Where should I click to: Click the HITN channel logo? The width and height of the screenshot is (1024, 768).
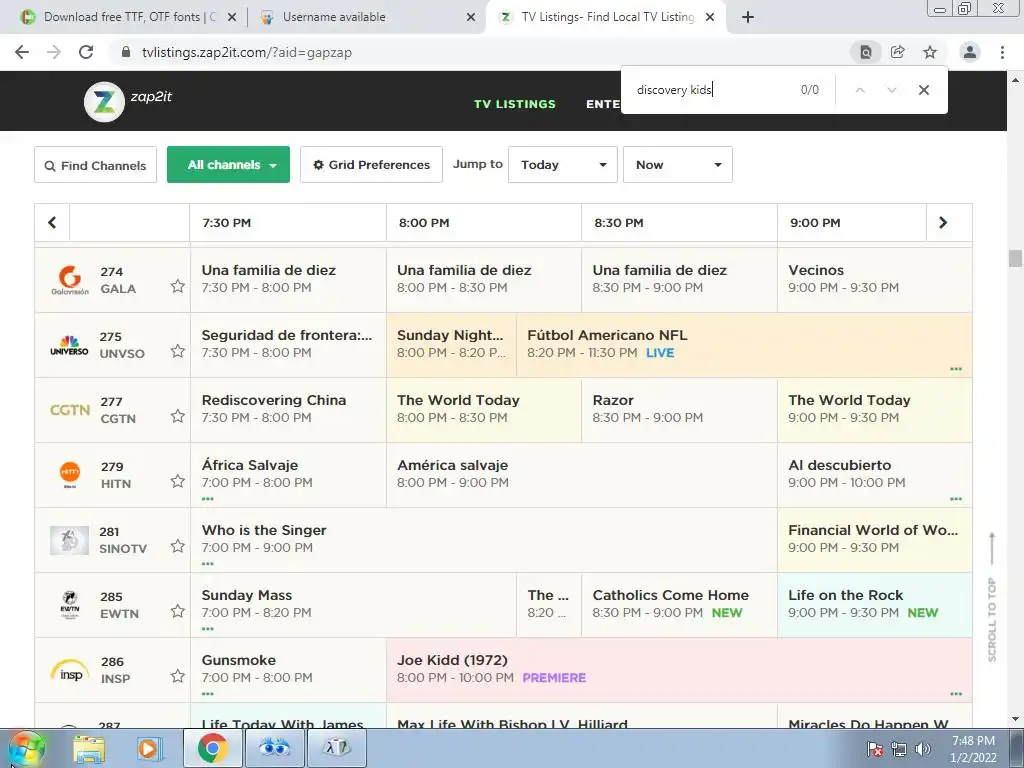[70, 475]
